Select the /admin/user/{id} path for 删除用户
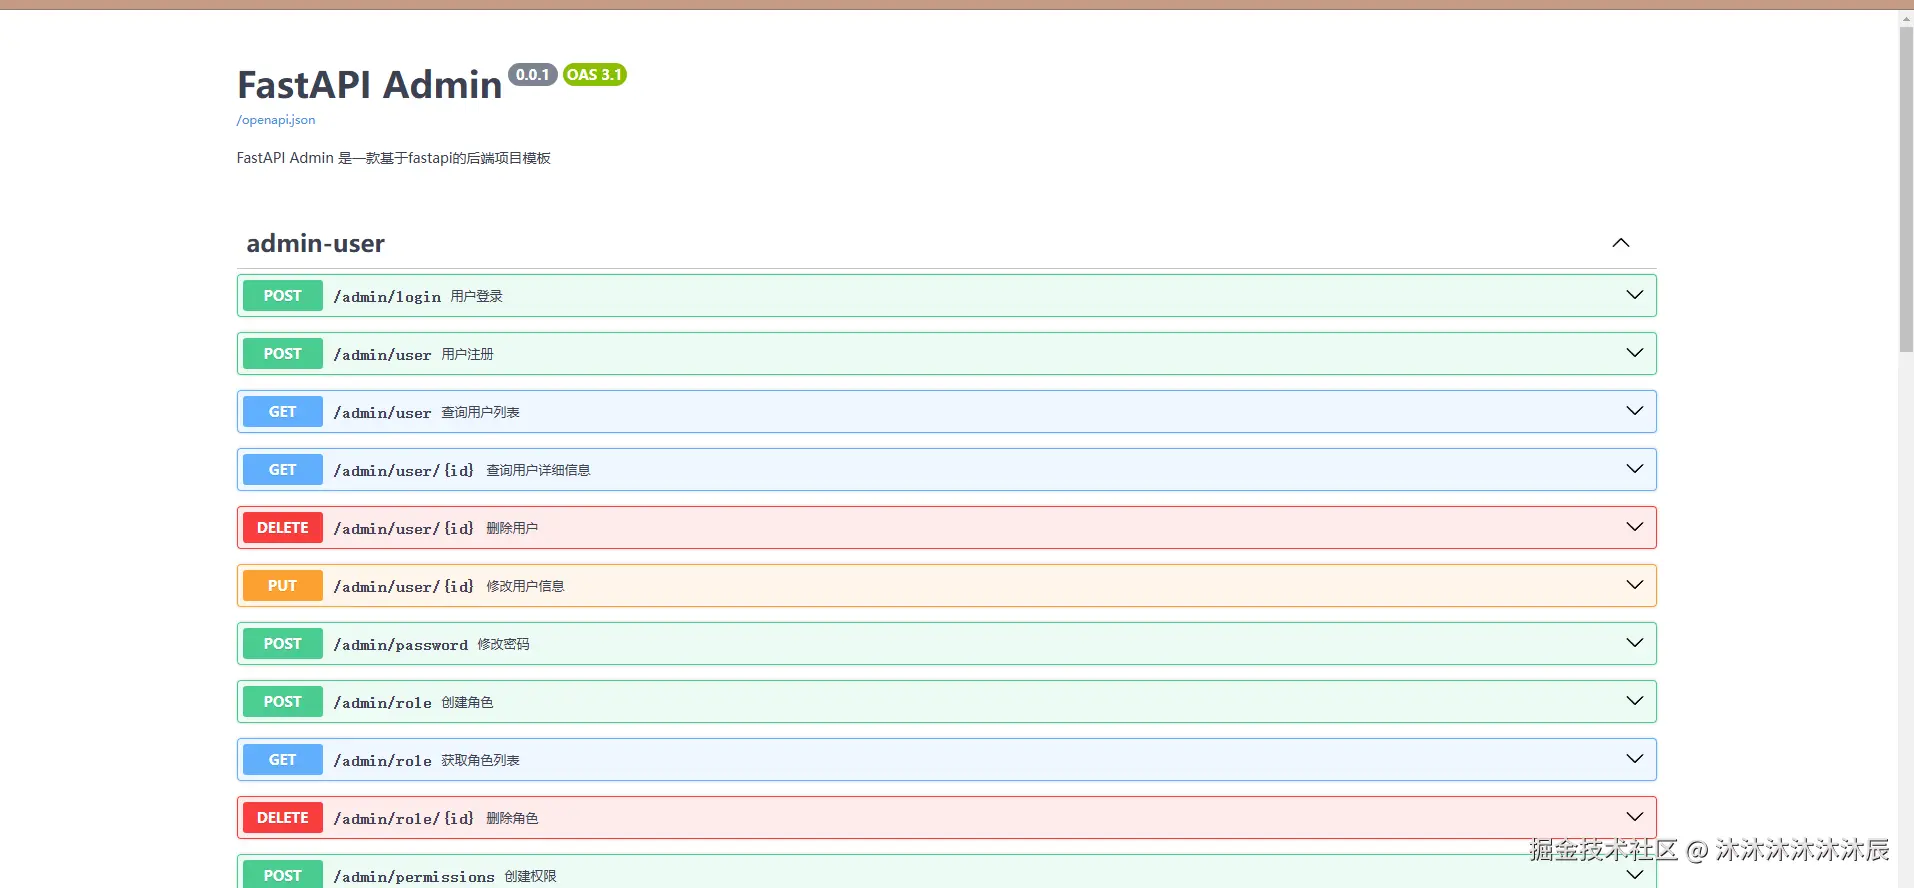Viewport: 1914px width, 888px height. (404, 529)
